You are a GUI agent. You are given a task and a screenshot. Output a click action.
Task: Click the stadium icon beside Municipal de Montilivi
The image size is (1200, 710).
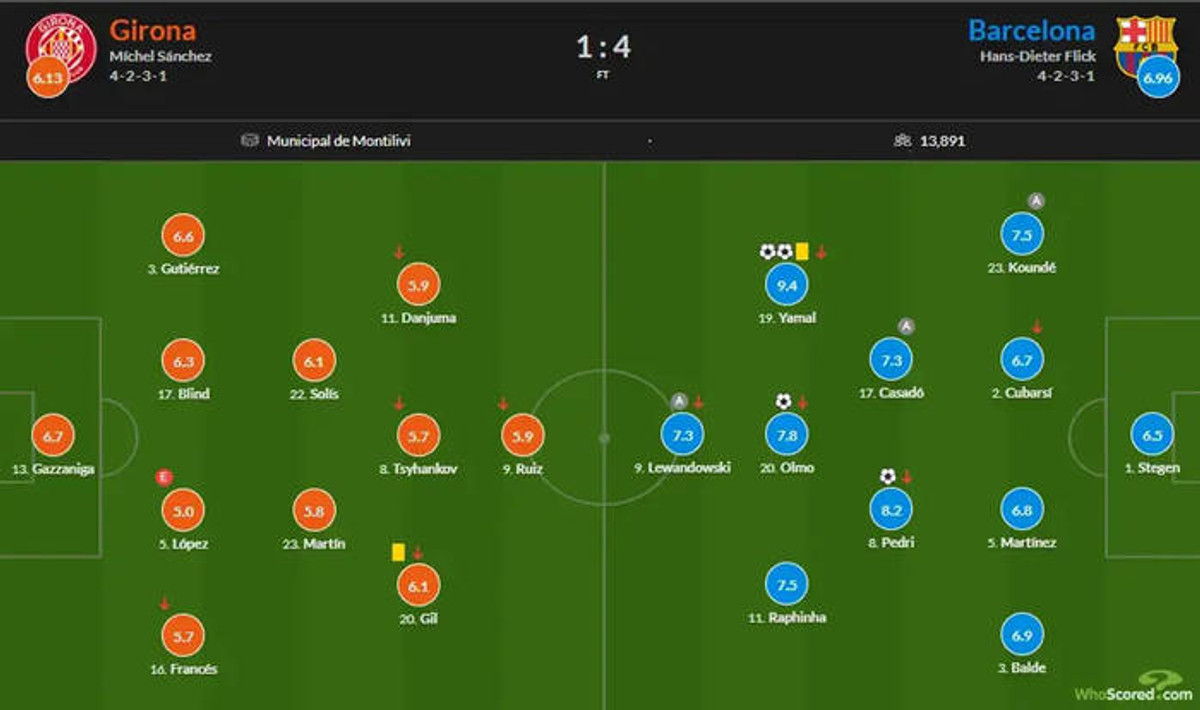point(250,141)
